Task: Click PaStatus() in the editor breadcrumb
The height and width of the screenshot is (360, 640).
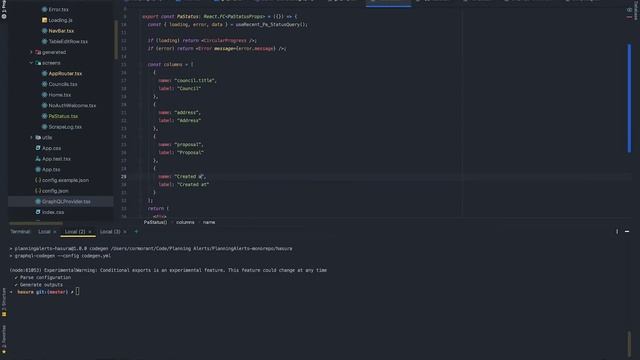Action: [156, 222]
